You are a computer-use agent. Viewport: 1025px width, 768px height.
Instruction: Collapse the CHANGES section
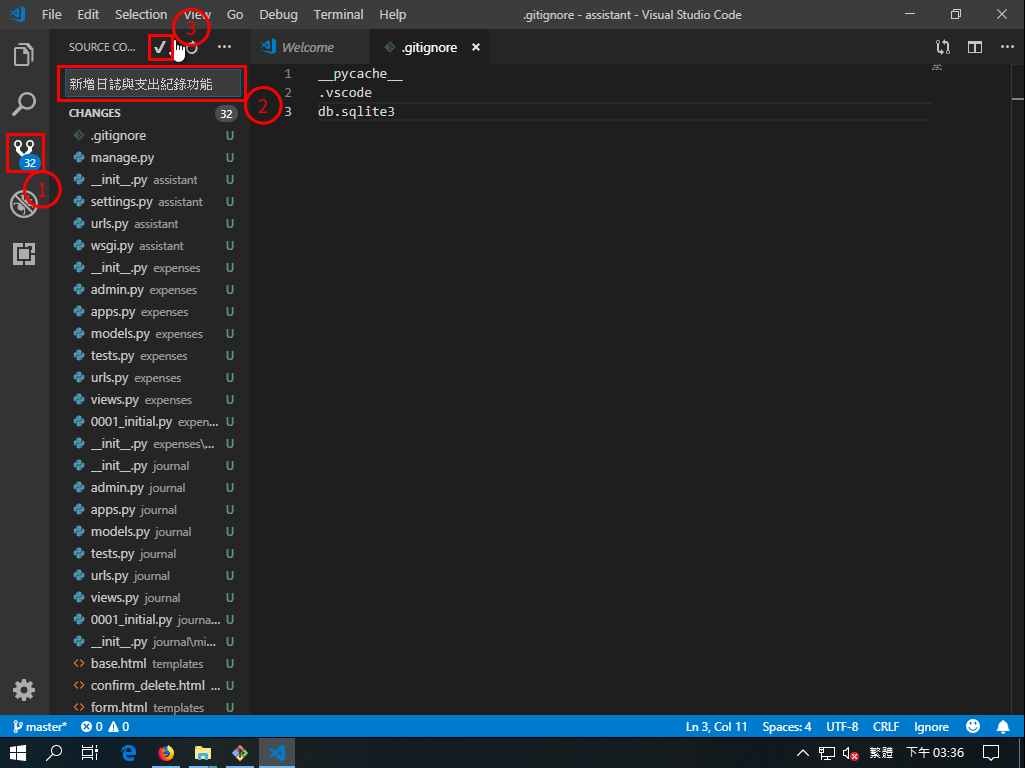[x=95, y=113]
